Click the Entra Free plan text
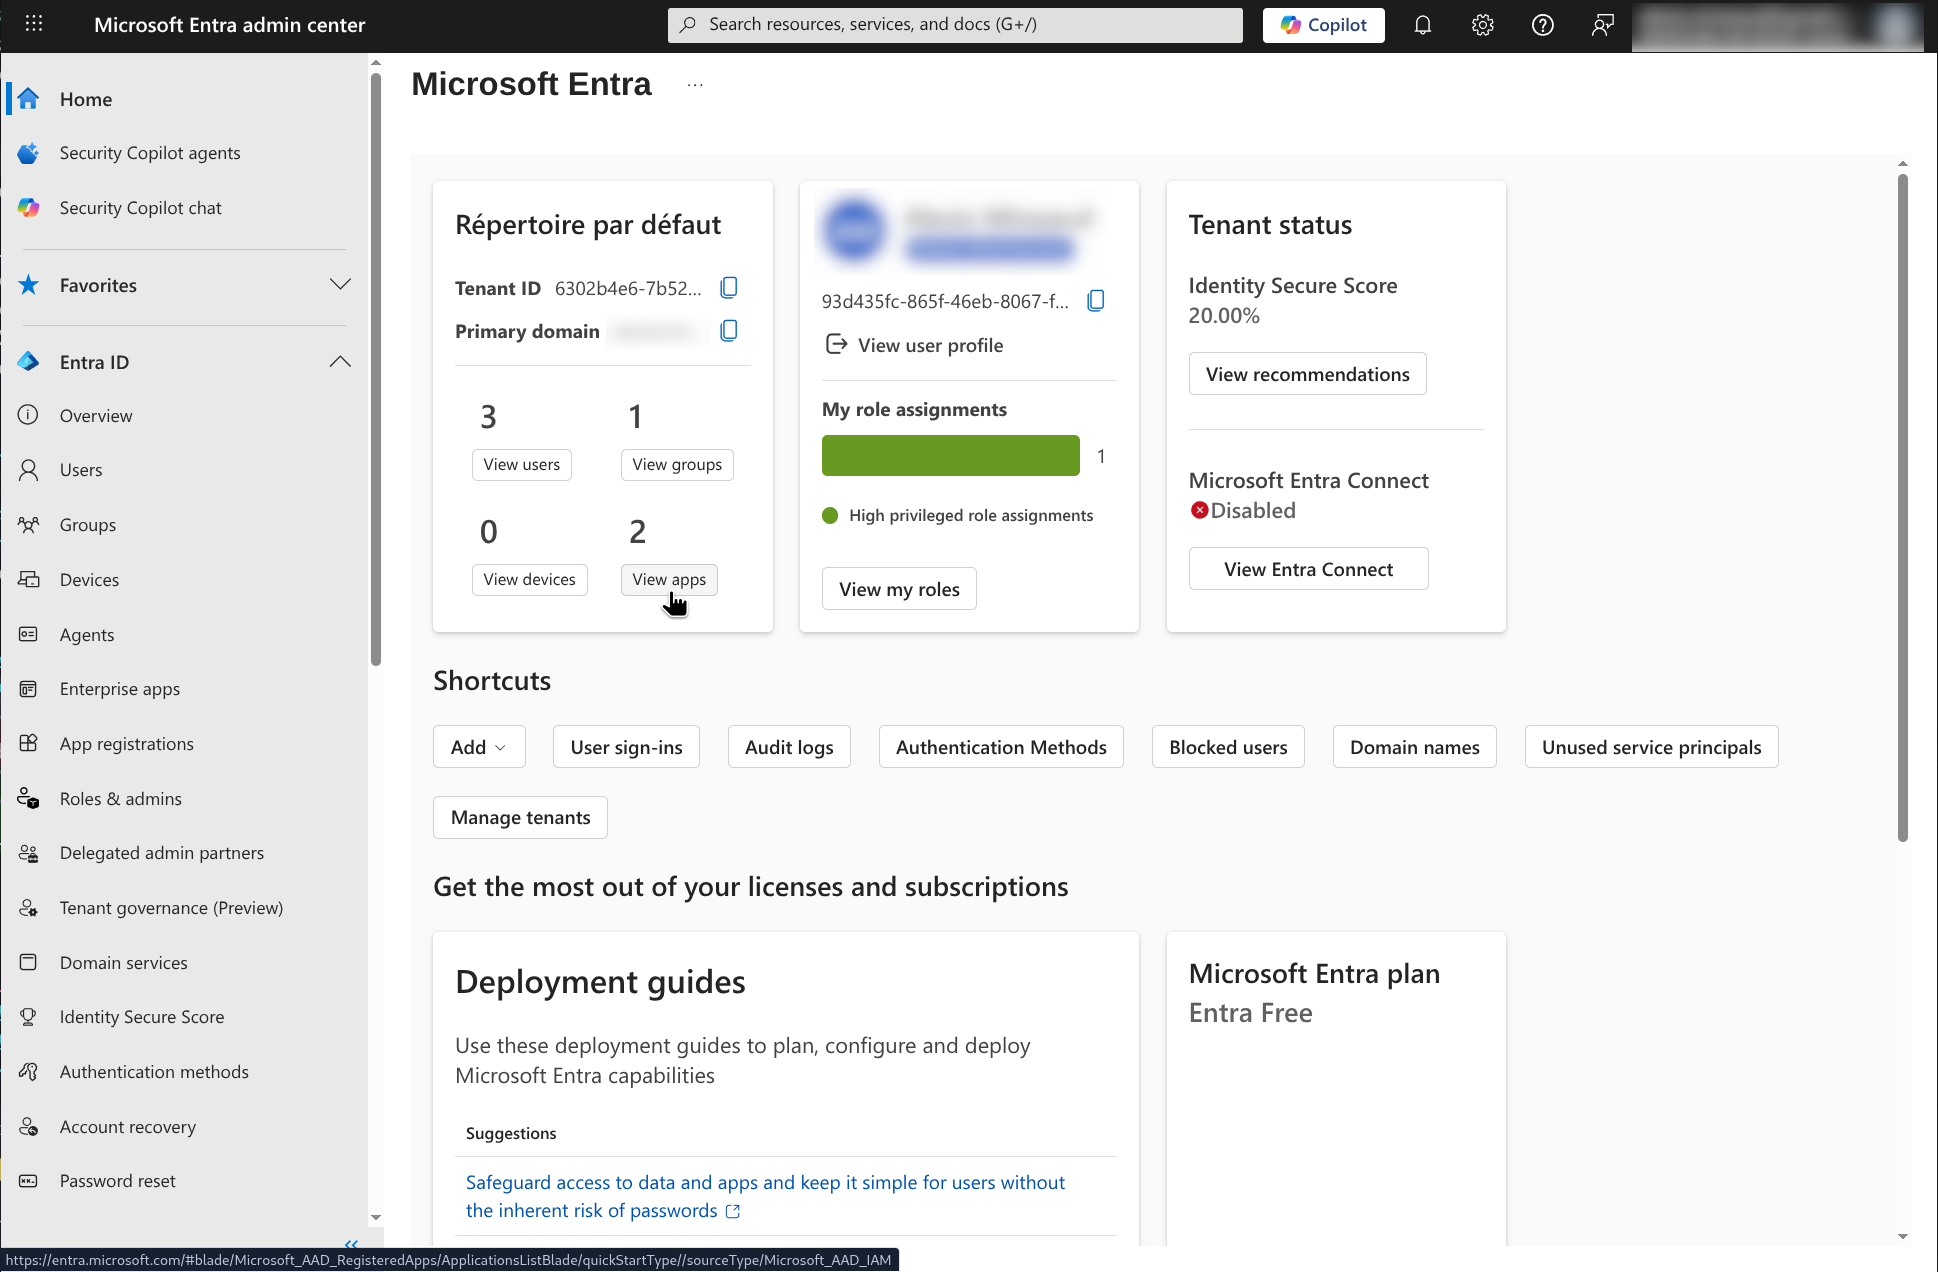The height and width of the screenshot is (1272, 1938). coord(1250,1013)
